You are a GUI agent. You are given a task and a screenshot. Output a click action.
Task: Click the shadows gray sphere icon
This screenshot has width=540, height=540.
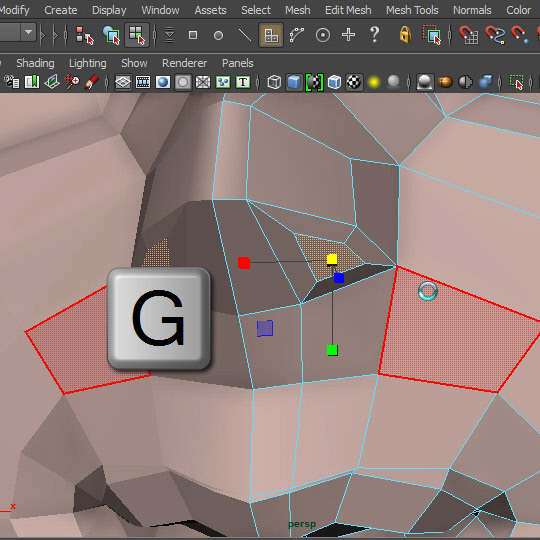pyautogui.click(x=393, y=82)
